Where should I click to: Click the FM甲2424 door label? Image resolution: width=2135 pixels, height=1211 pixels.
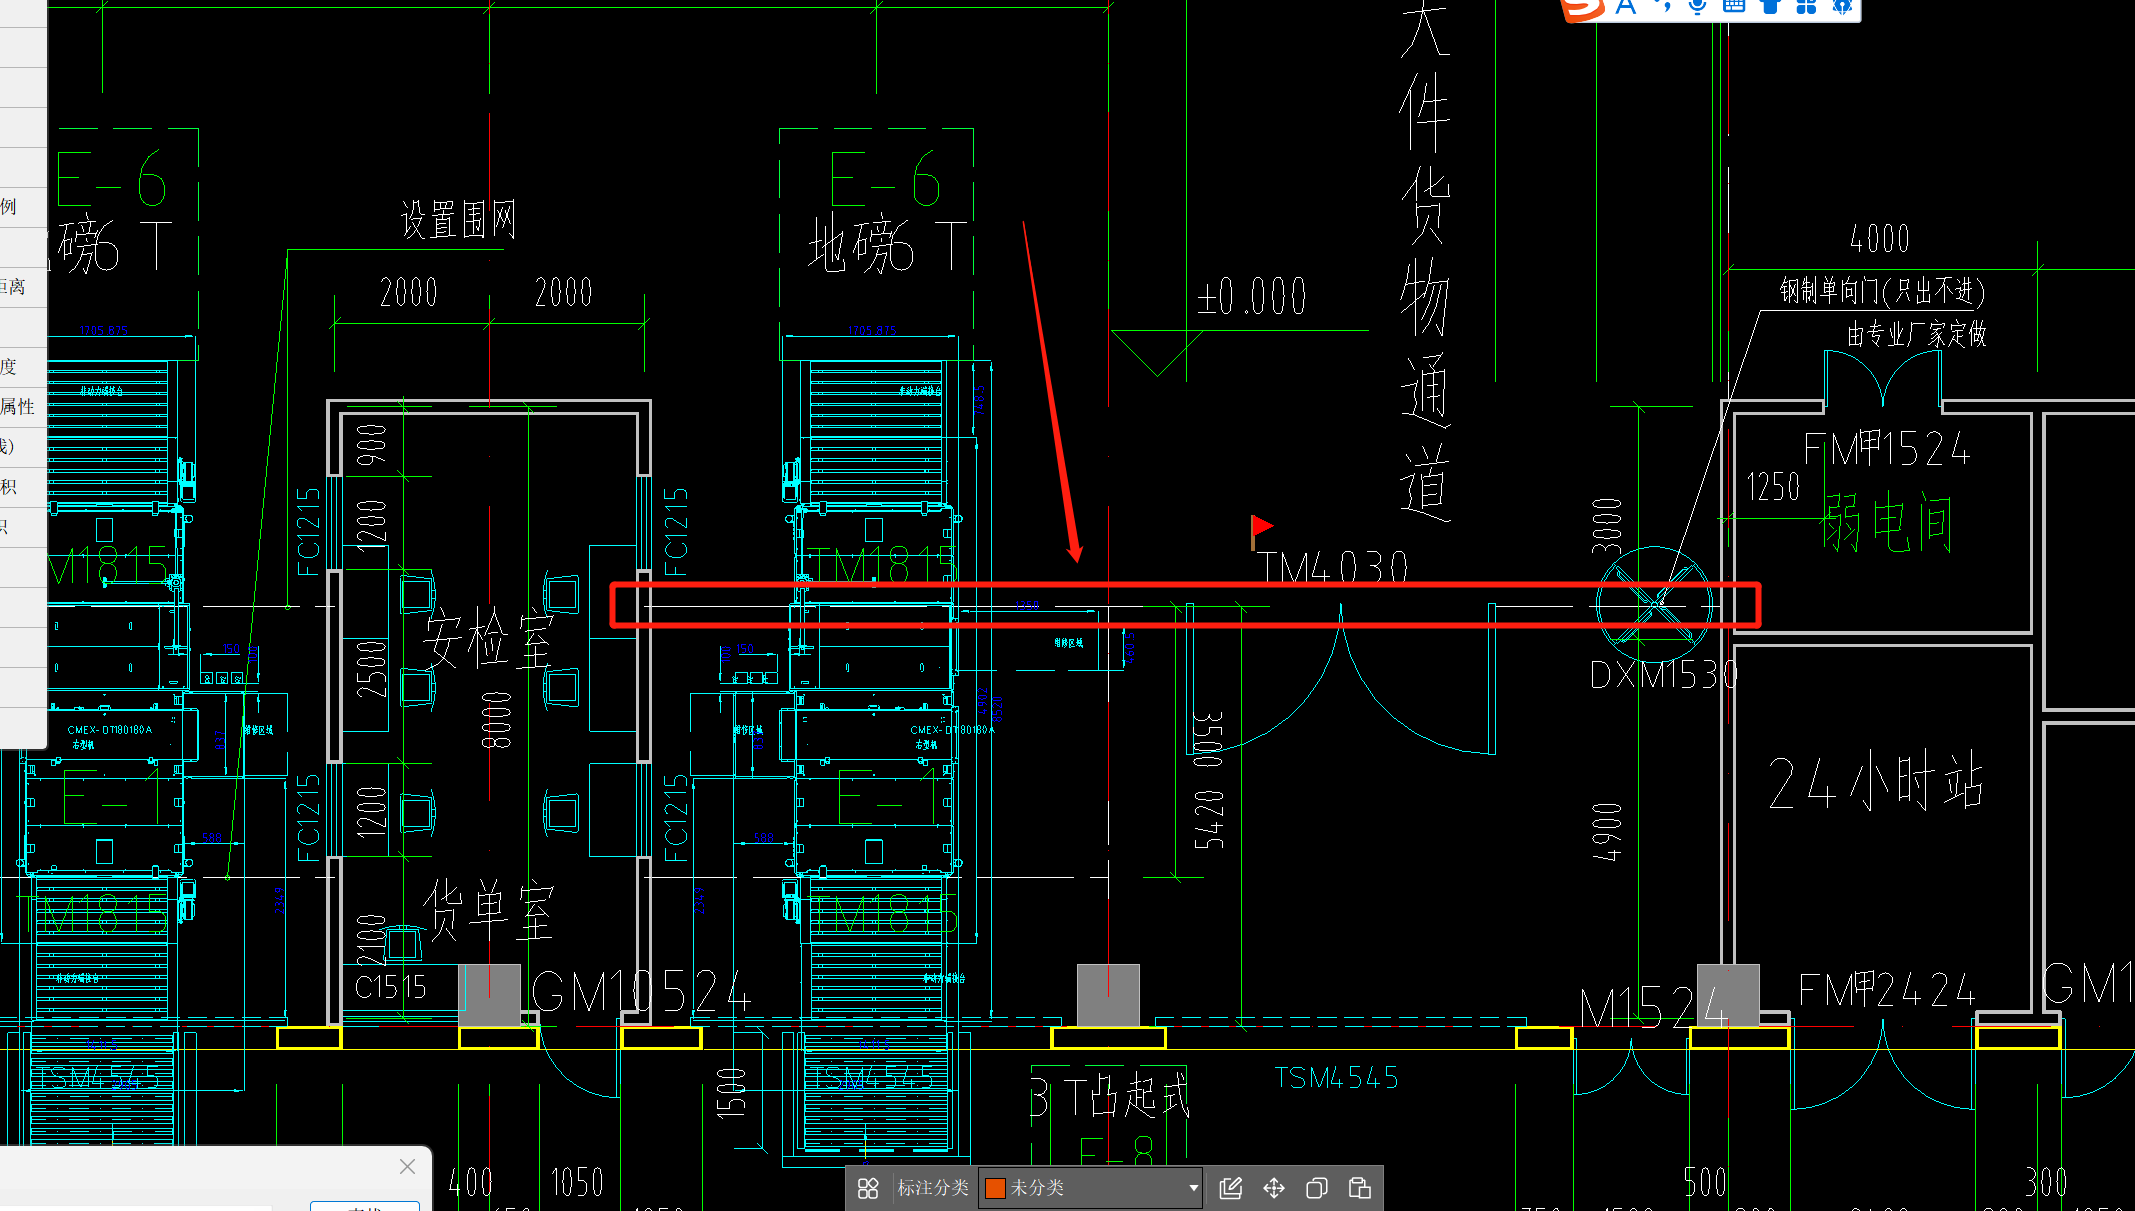[1887, 990]
